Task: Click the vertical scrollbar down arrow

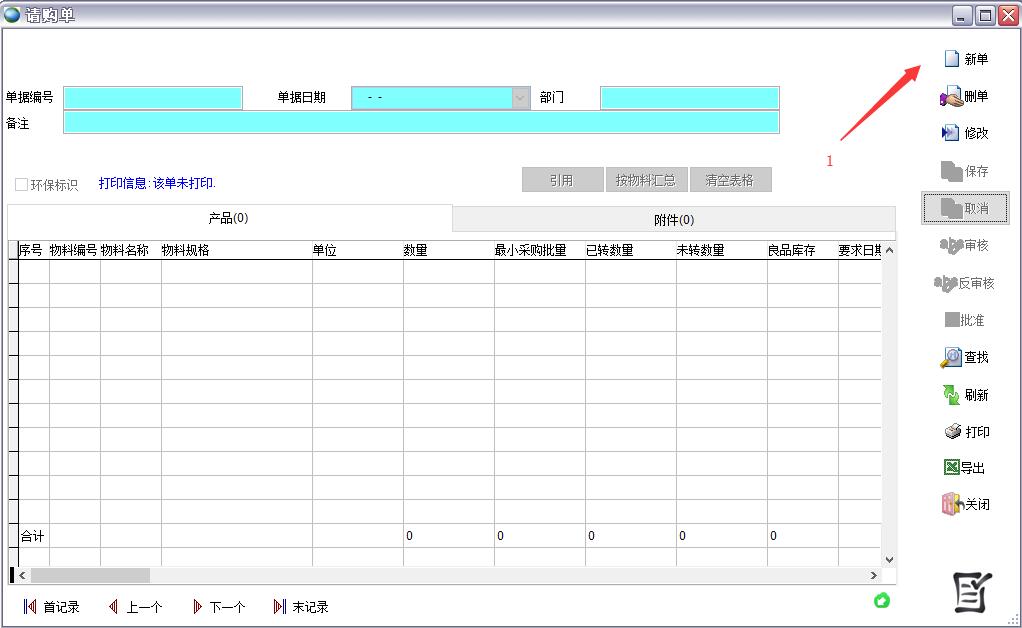Action: coord(889,560)
